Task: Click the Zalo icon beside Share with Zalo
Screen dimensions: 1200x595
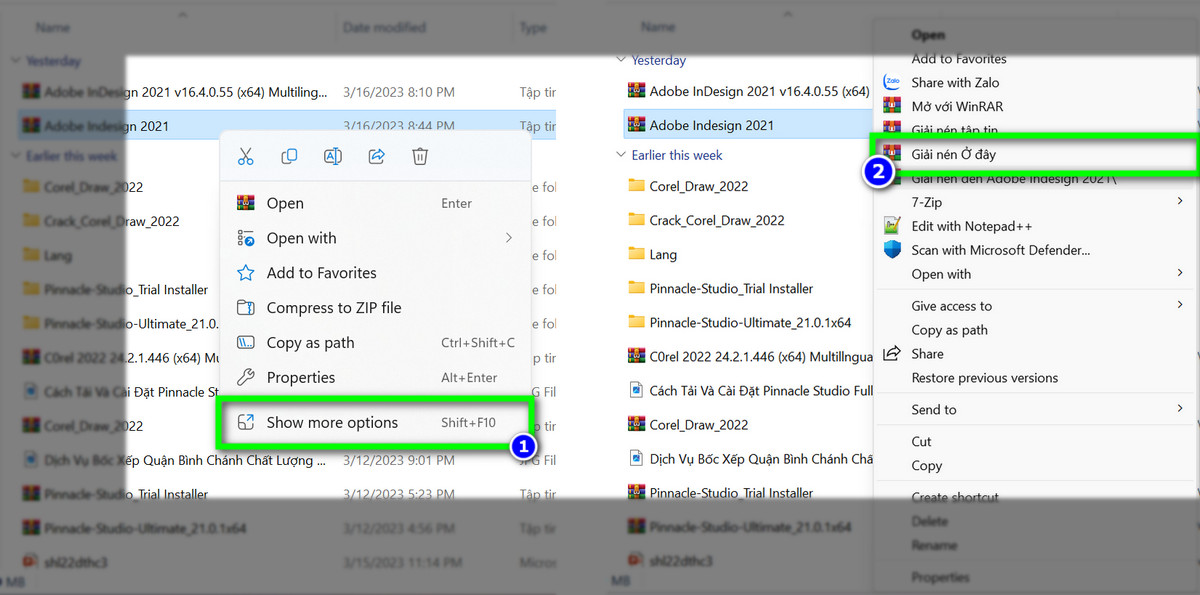Action: (x=893, y=83)
